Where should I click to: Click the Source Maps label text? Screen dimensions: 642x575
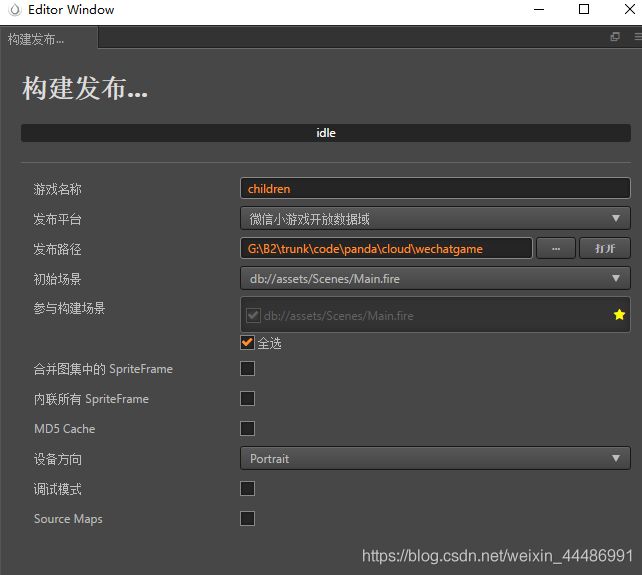click(68, 519)
